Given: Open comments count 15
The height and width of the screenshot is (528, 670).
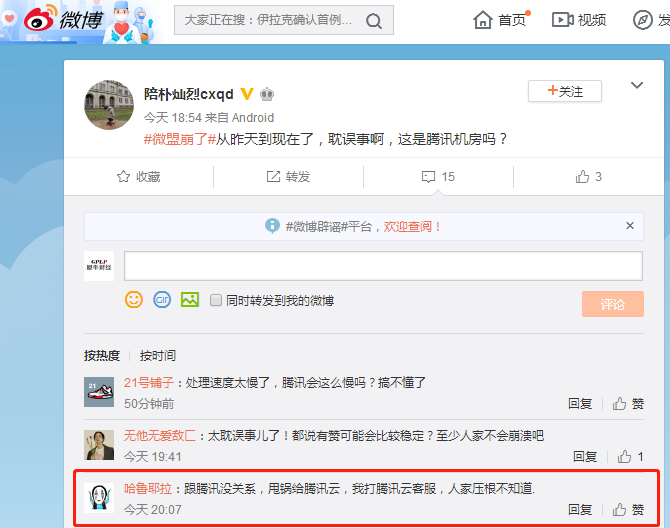Looking at the screenshot, I should [438, 176].
